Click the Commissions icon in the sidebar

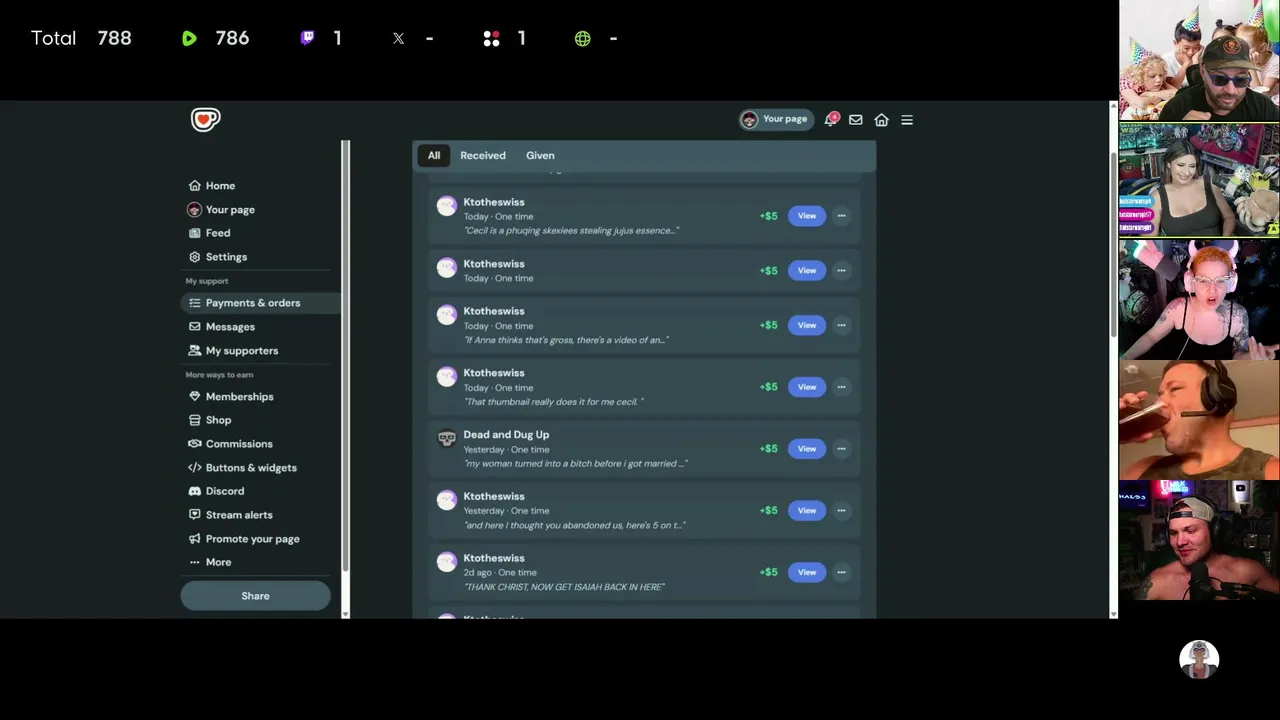click(195, 444)
